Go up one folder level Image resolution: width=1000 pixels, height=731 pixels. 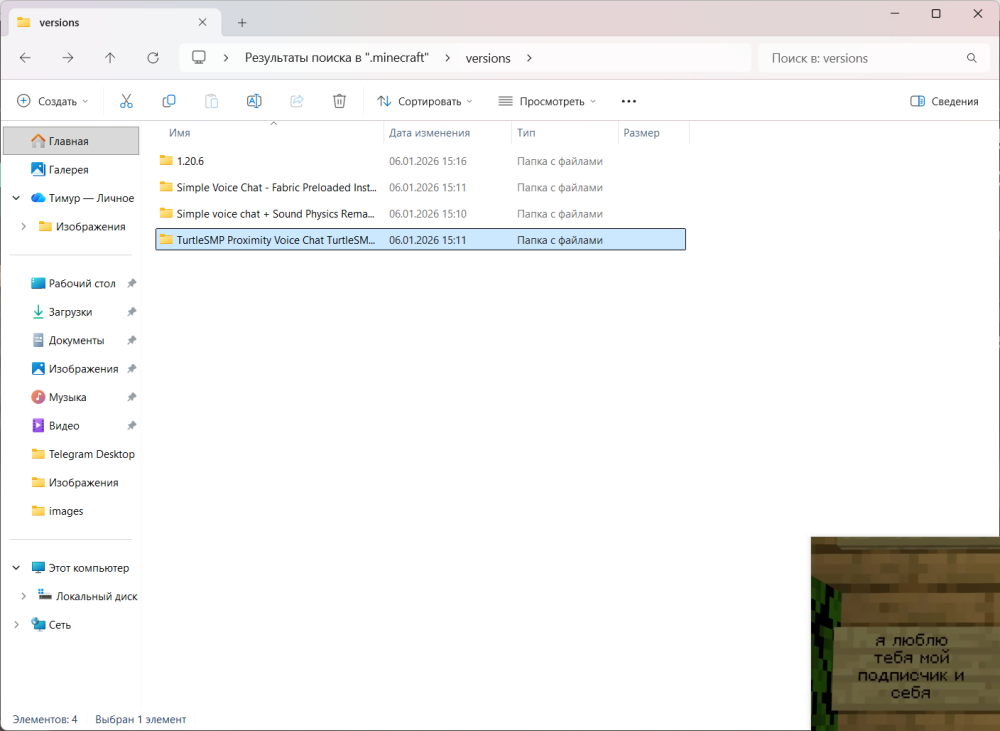(110, 58)
